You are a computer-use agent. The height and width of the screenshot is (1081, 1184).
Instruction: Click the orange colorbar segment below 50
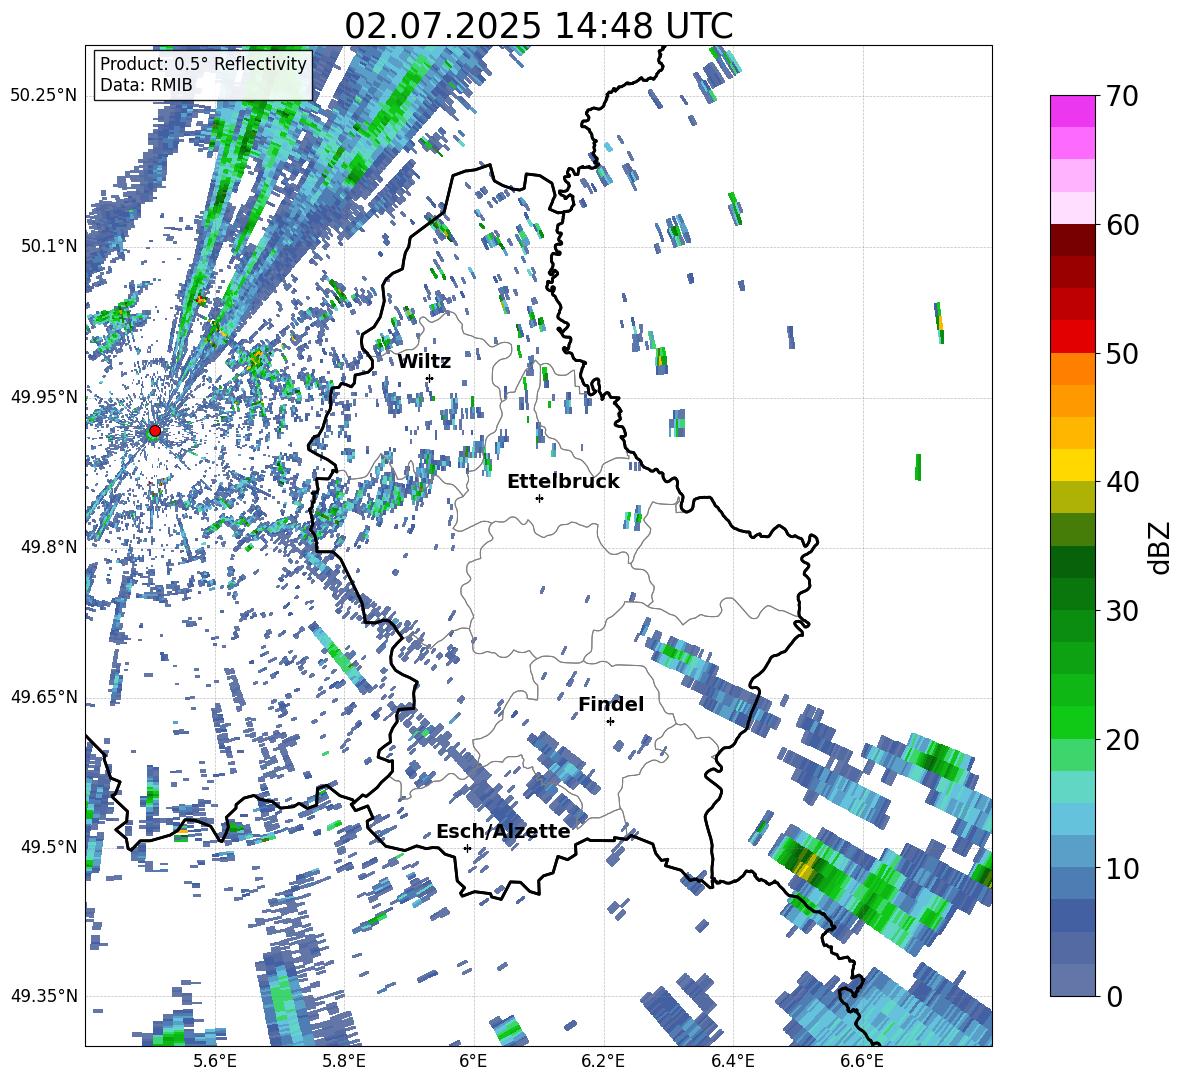coord(1072,369)
